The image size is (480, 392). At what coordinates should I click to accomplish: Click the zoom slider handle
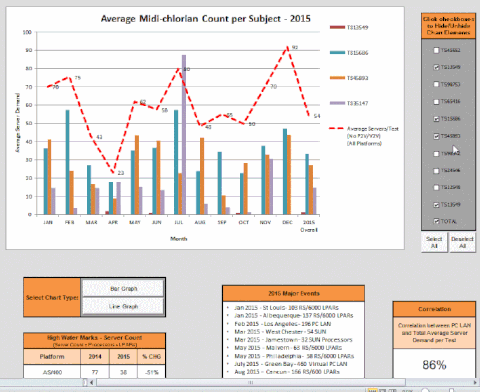point(451,390)
